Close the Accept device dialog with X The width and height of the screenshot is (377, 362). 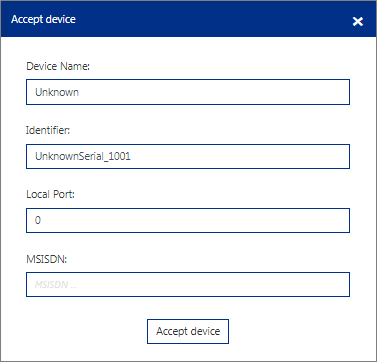tap(358, 21)
